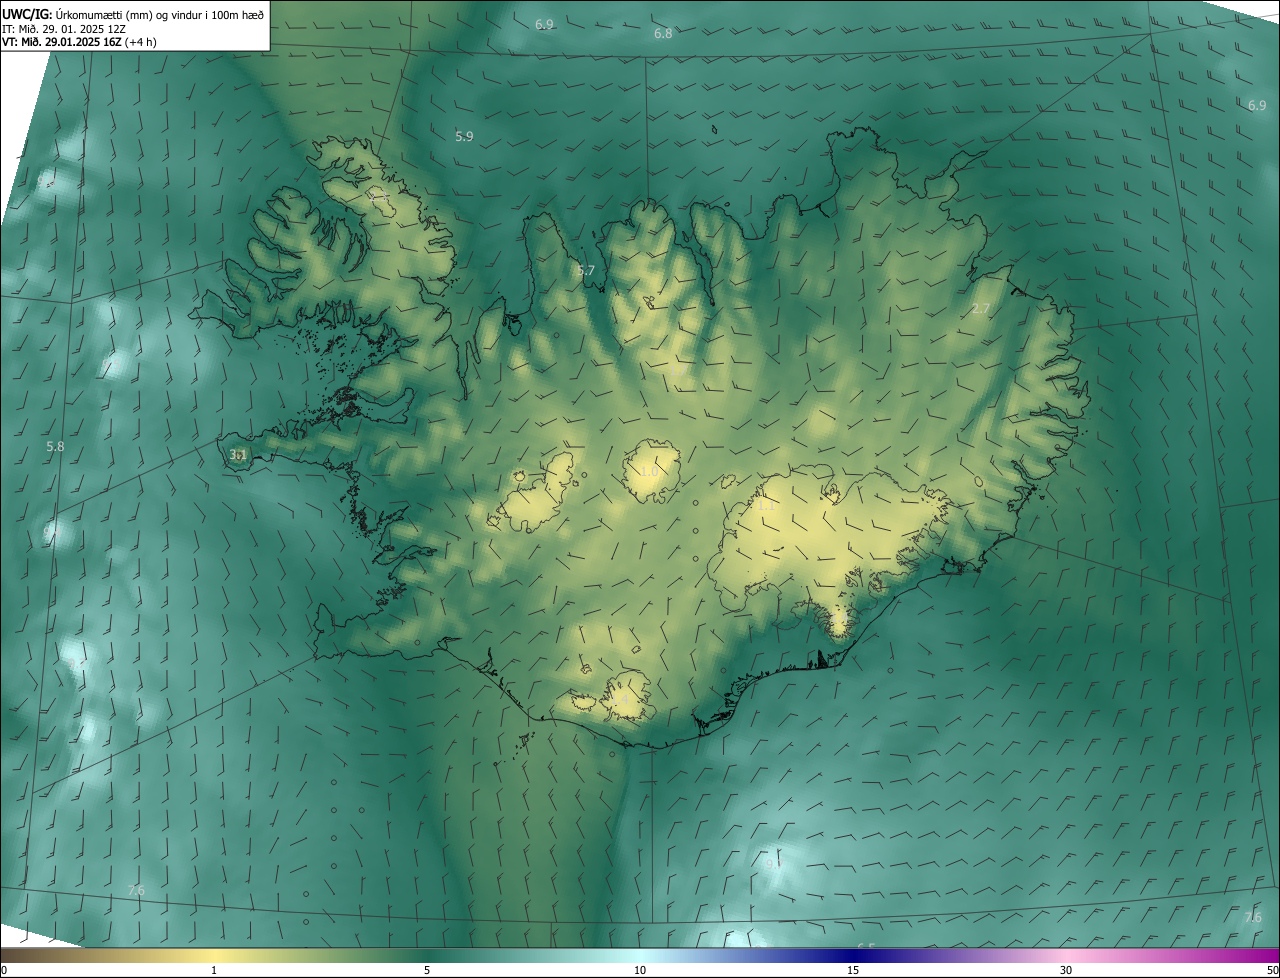This screenshot has width=1280, height=978.
Task: Click the 5 tick label on the color scale
Action: point(427,970)
